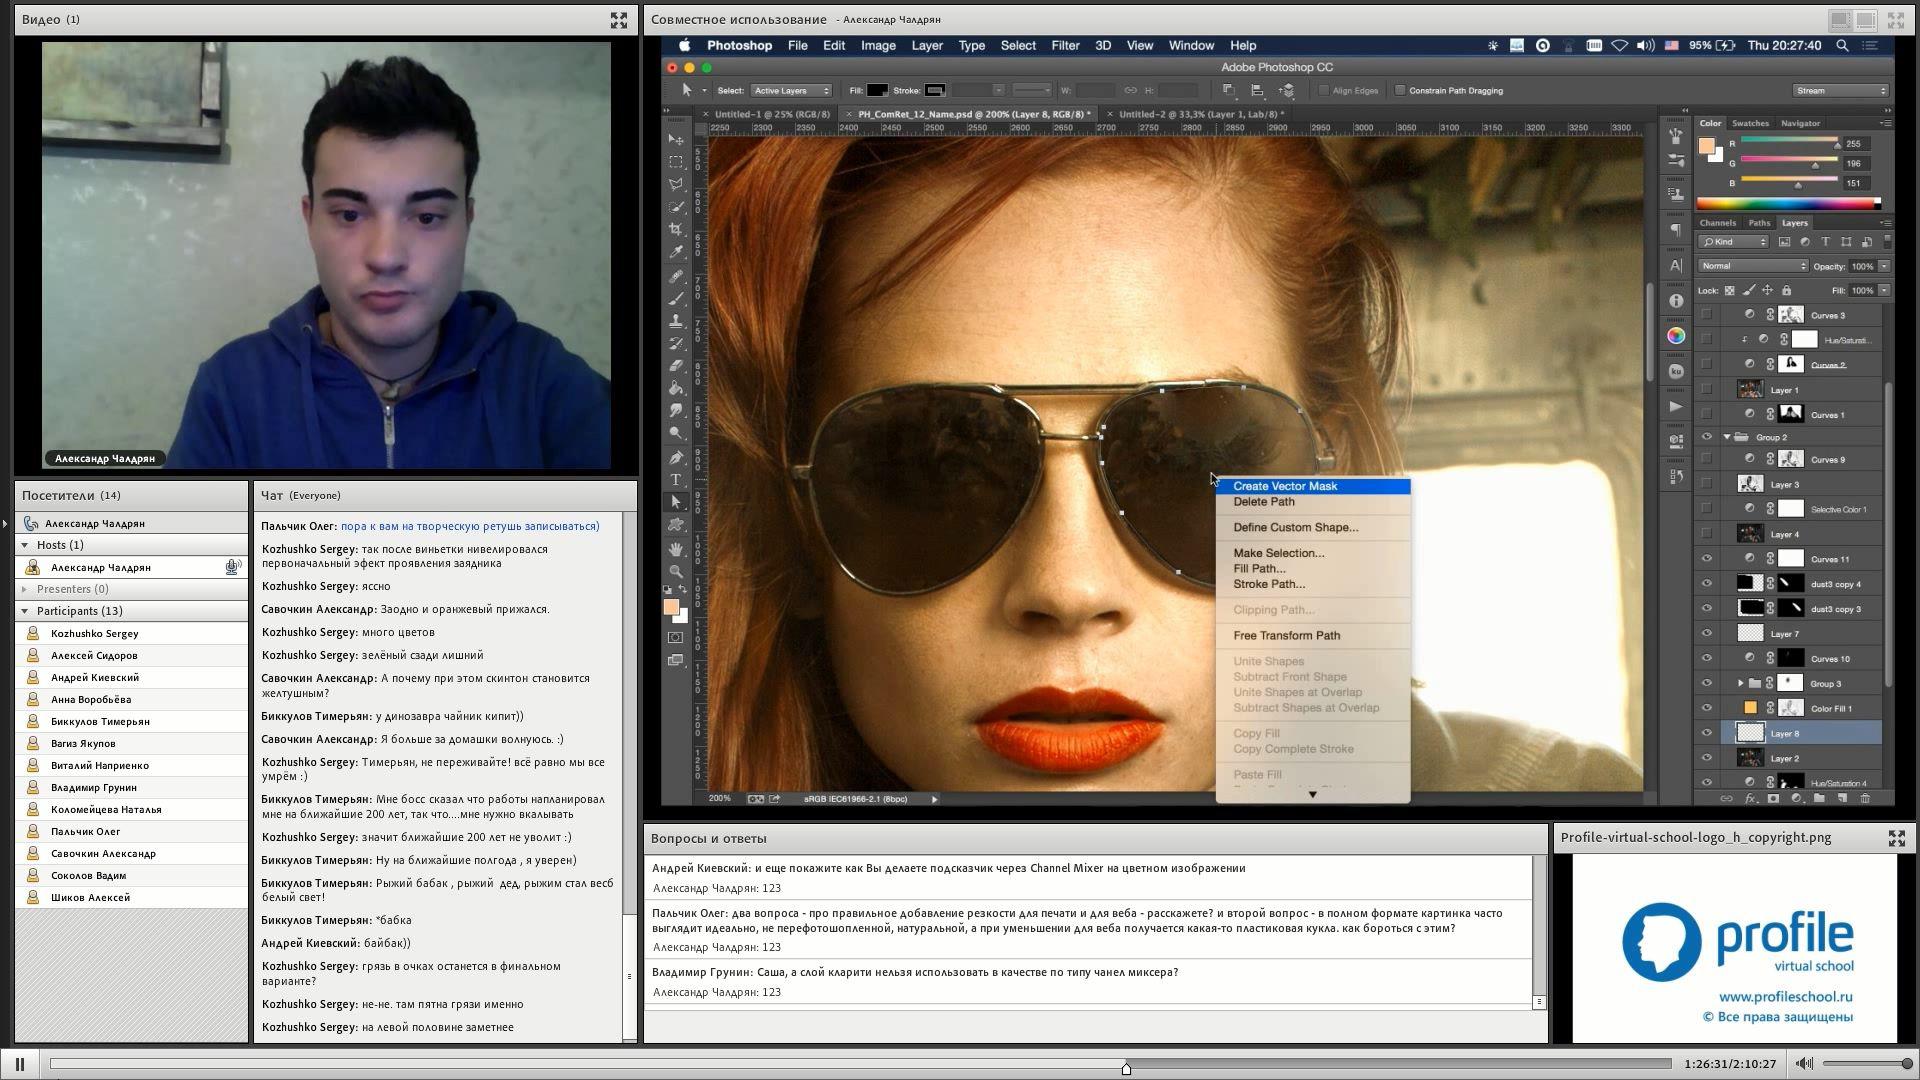Click the add layer style fx icon
The image size is (1920, 1080).
1750,798
